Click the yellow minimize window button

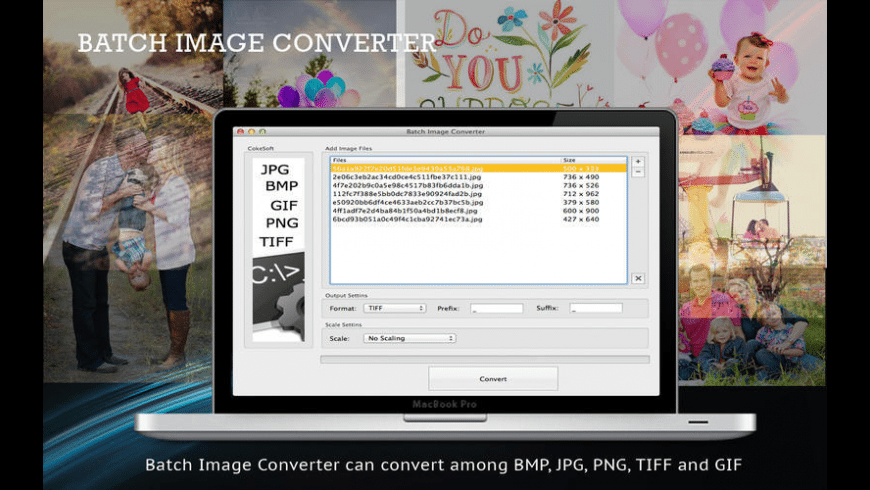[251, 132]
